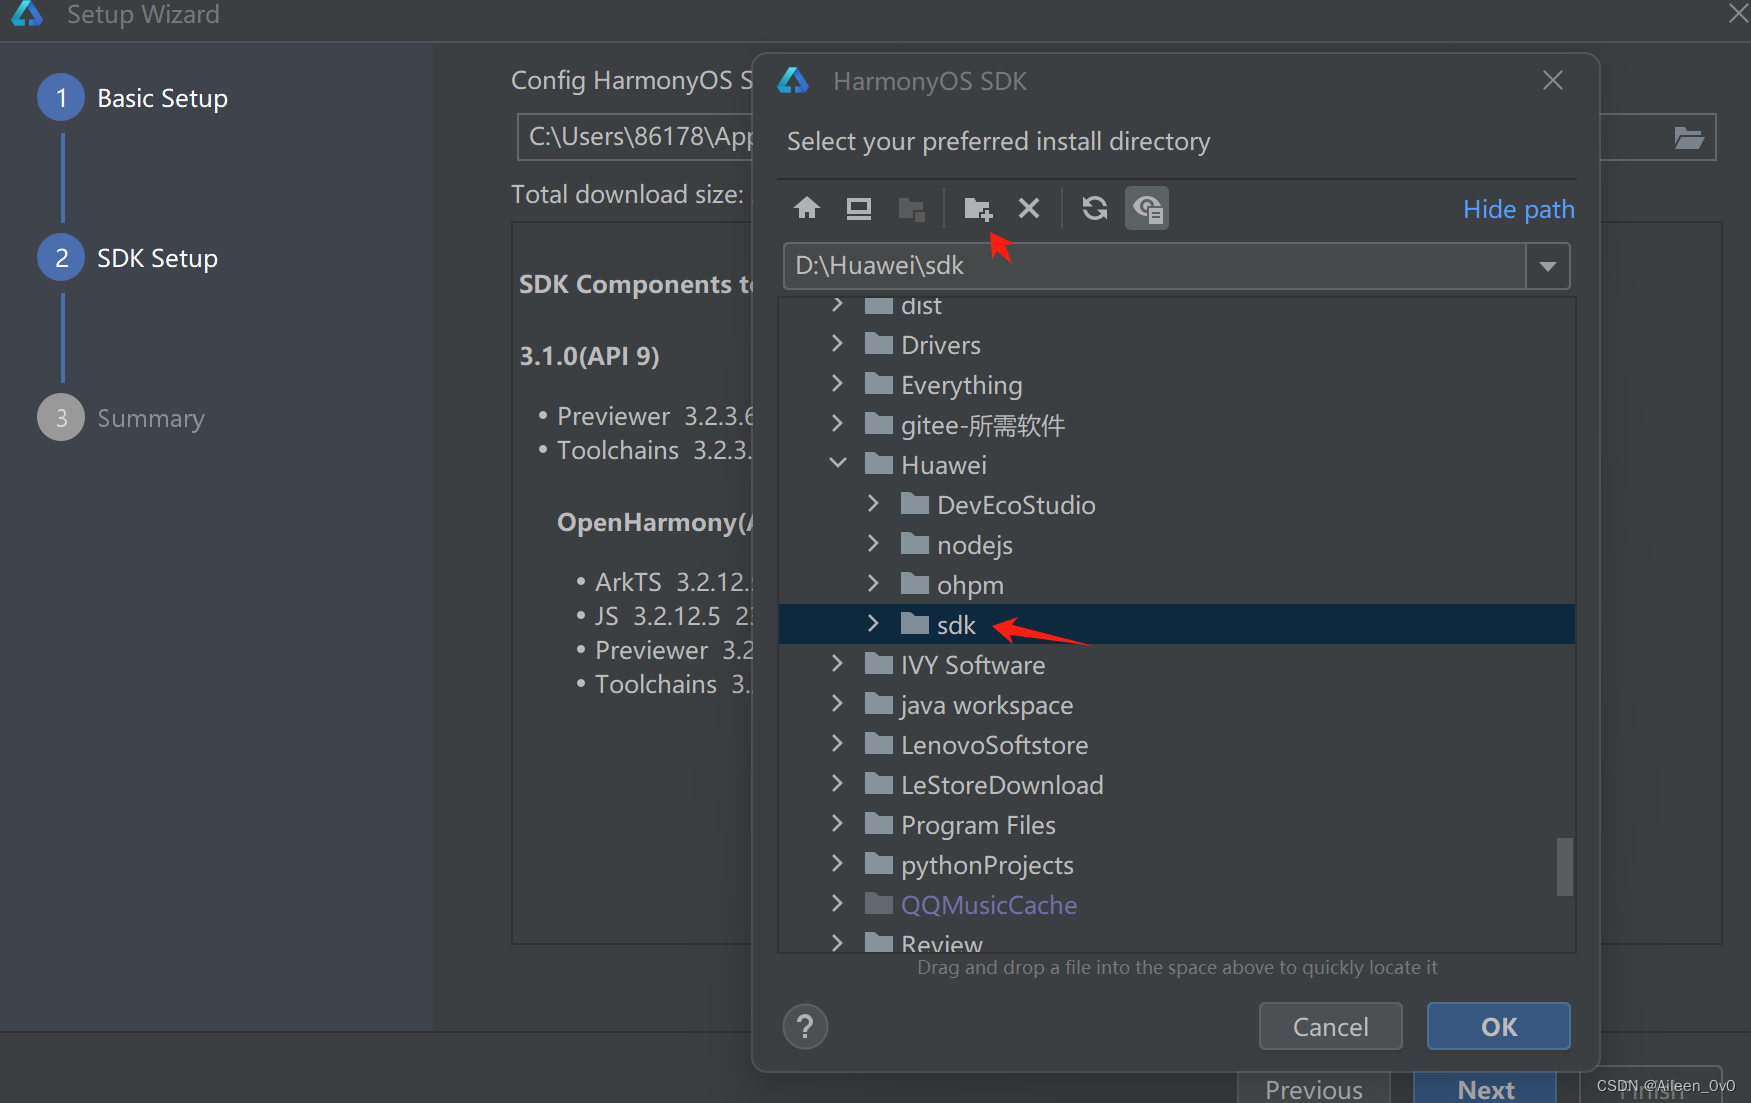Select Basic Setup step in wizard
This screenshot has height=1103, width=1751.
pyautogui.click(x=133, y=98)
